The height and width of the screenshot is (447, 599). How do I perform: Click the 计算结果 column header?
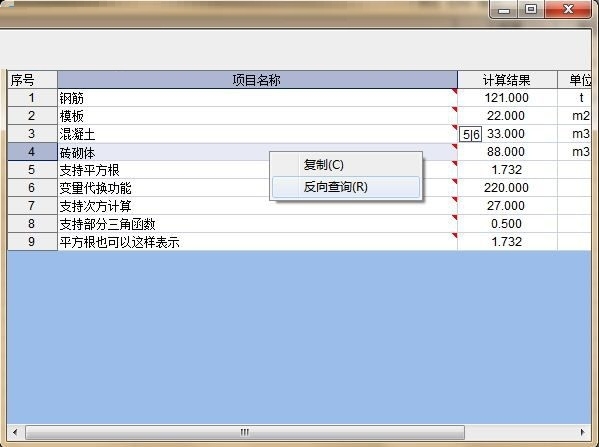click(507, 80)
